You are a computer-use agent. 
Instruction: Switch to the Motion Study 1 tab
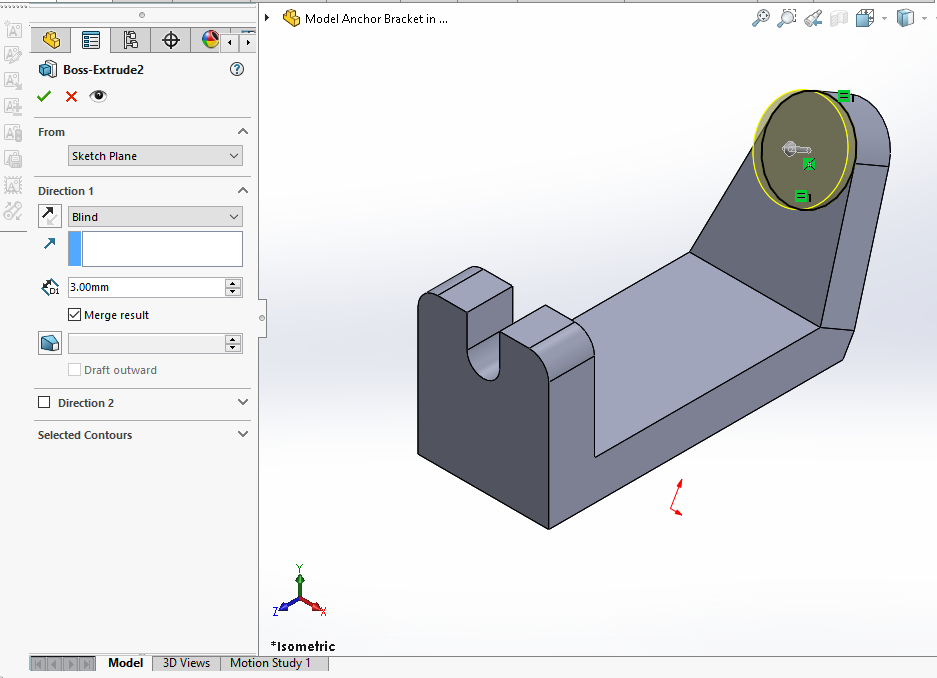pos(270,663)
